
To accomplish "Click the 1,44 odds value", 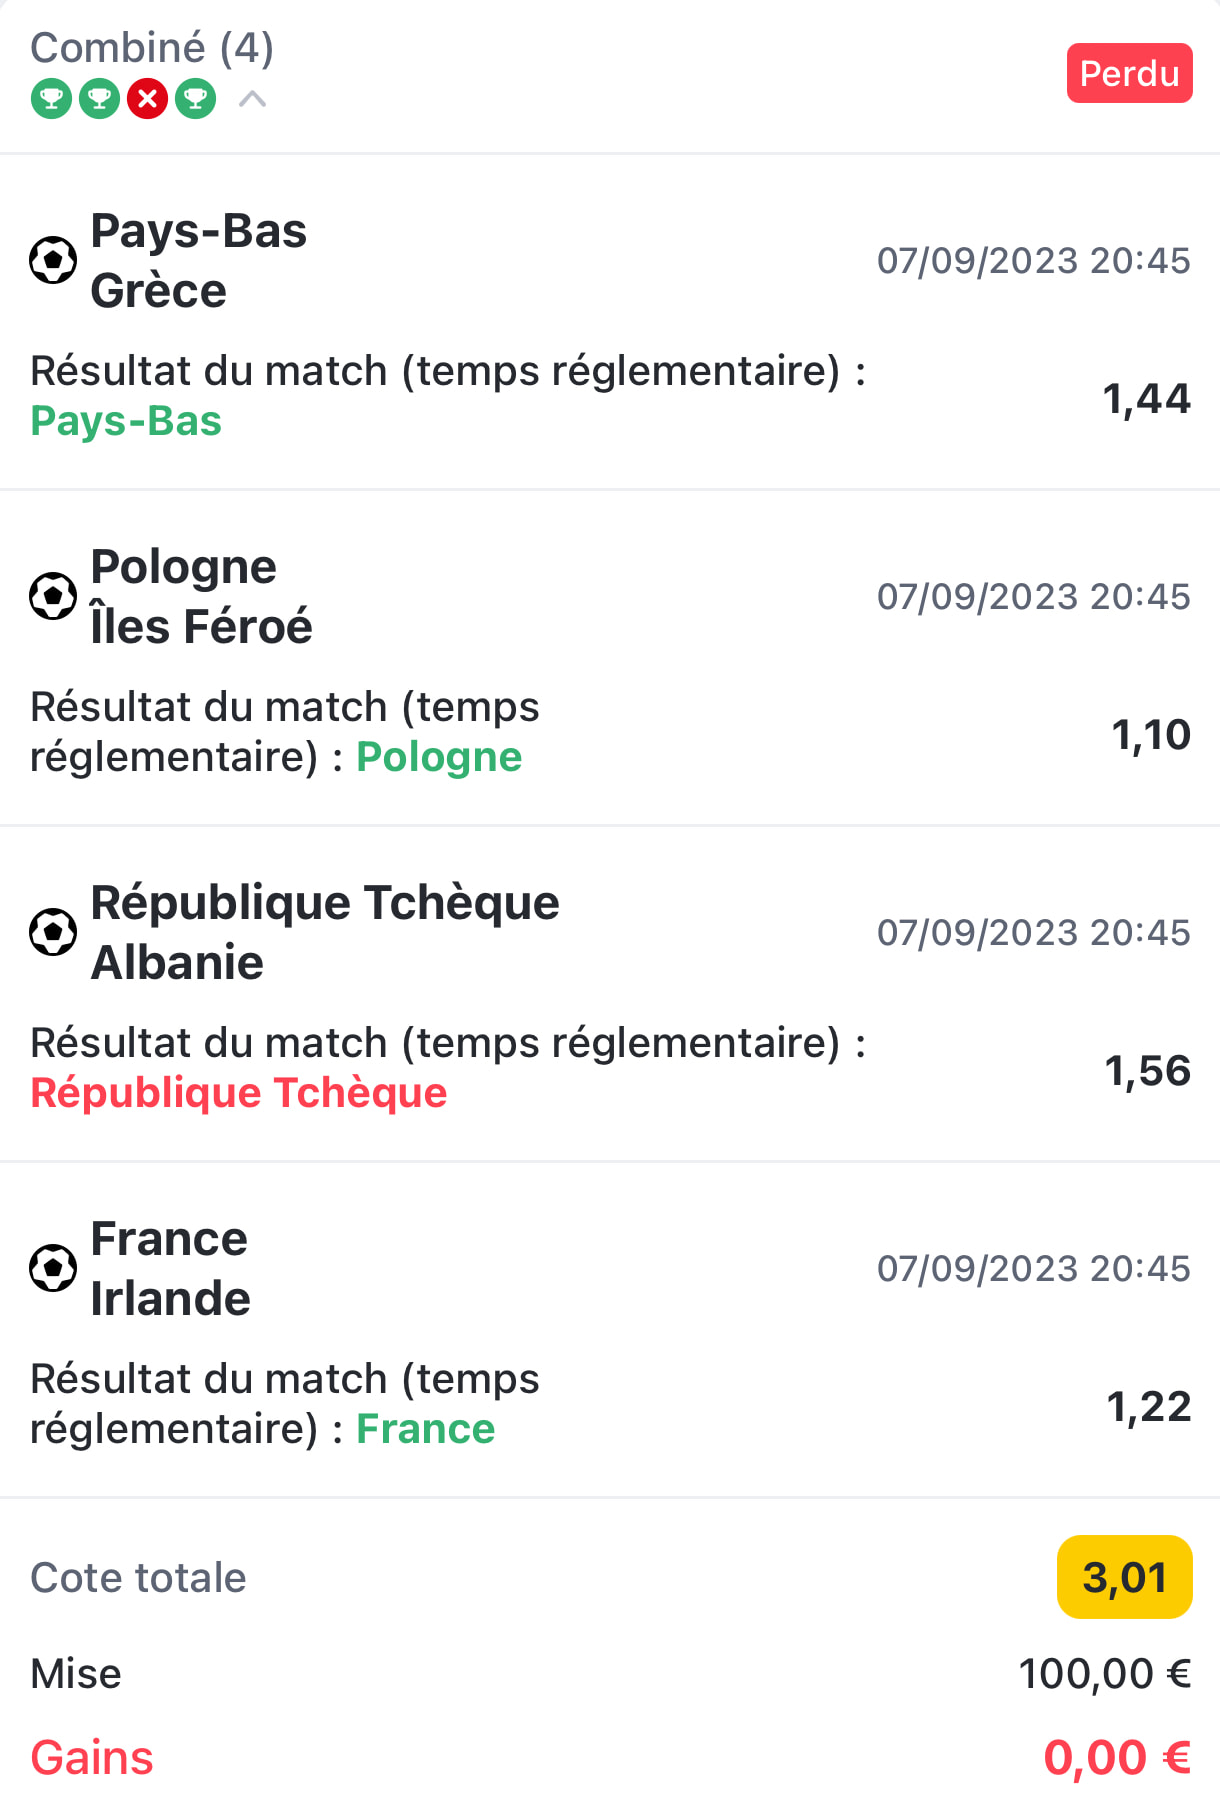I will [x=1146, y=398].
